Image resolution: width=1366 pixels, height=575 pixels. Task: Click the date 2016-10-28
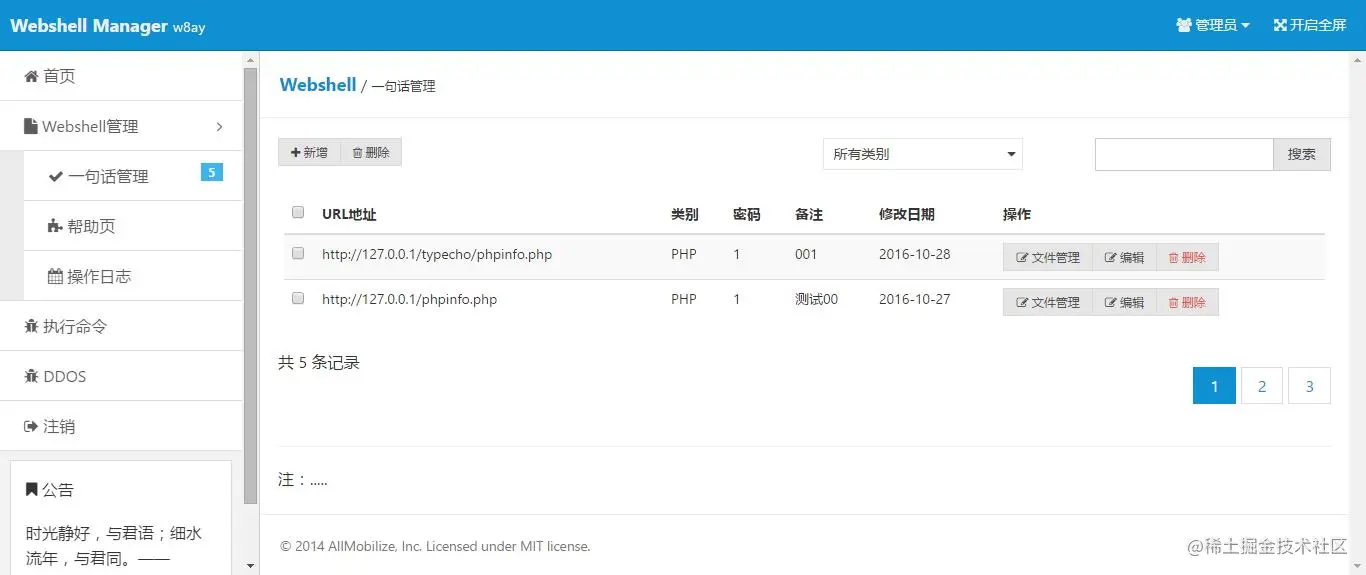[x=915, y=254]
